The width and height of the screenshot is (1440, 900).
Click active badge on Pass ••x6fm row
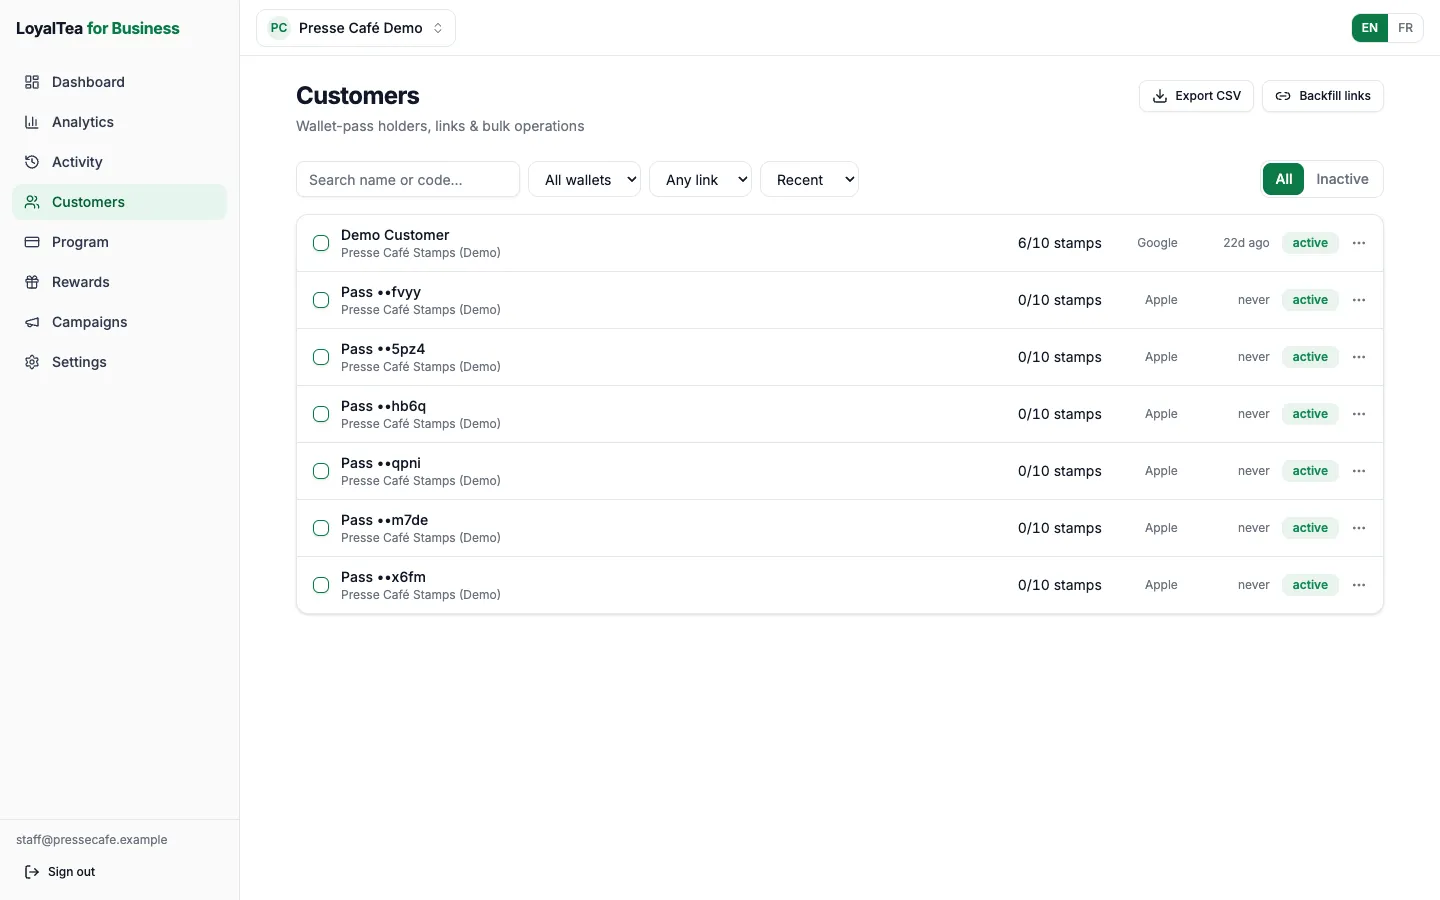point(1310,585)
